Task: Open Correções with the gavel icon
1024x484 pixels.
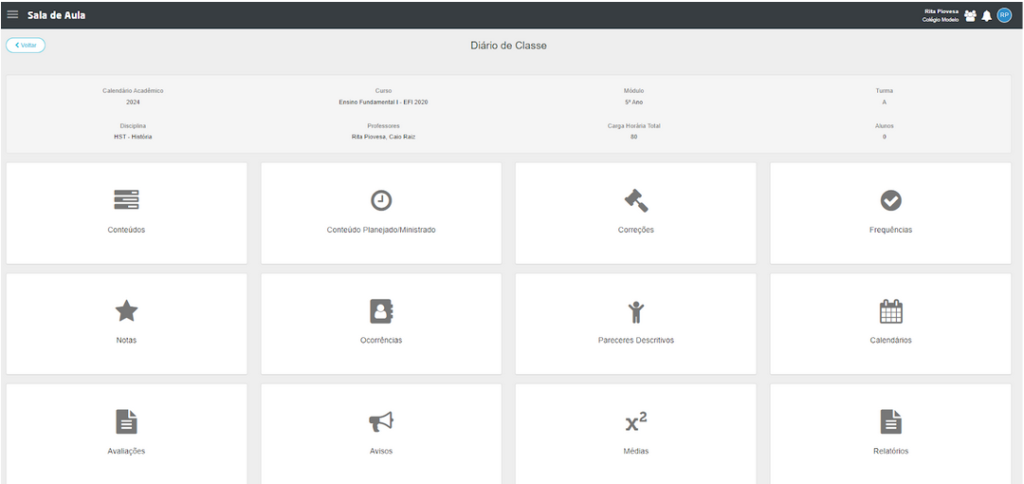Action: [x=635, y=200]
